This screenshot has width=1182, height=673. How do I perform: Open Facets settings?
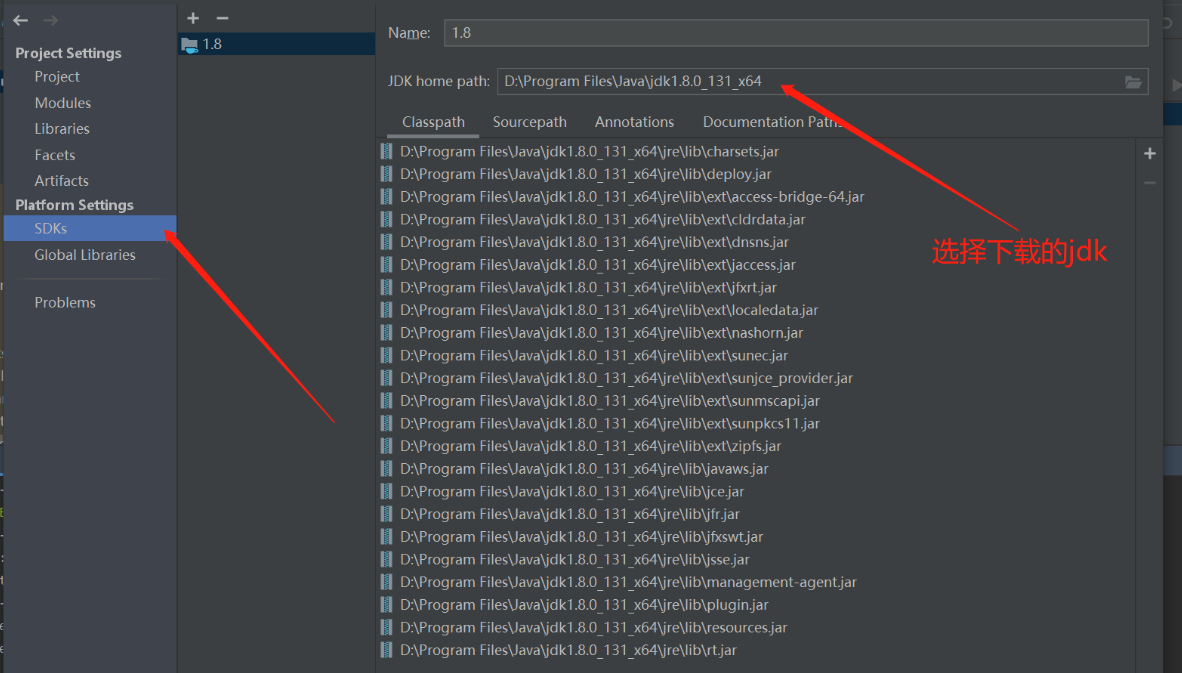point(54,155)
